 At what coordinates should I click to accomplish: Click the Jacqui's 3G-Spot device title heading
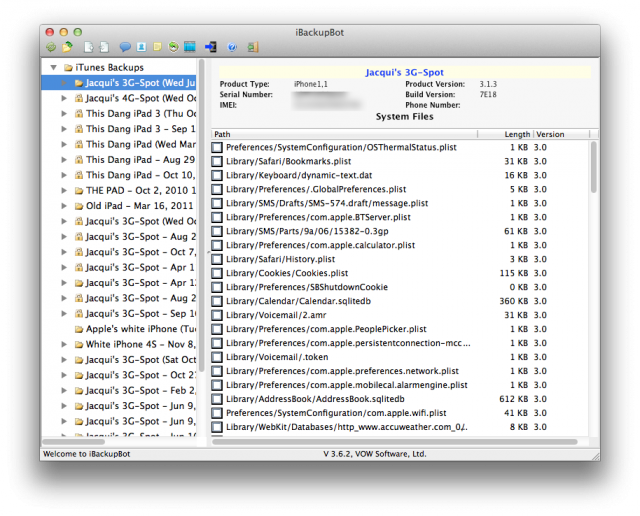(404, 73)
